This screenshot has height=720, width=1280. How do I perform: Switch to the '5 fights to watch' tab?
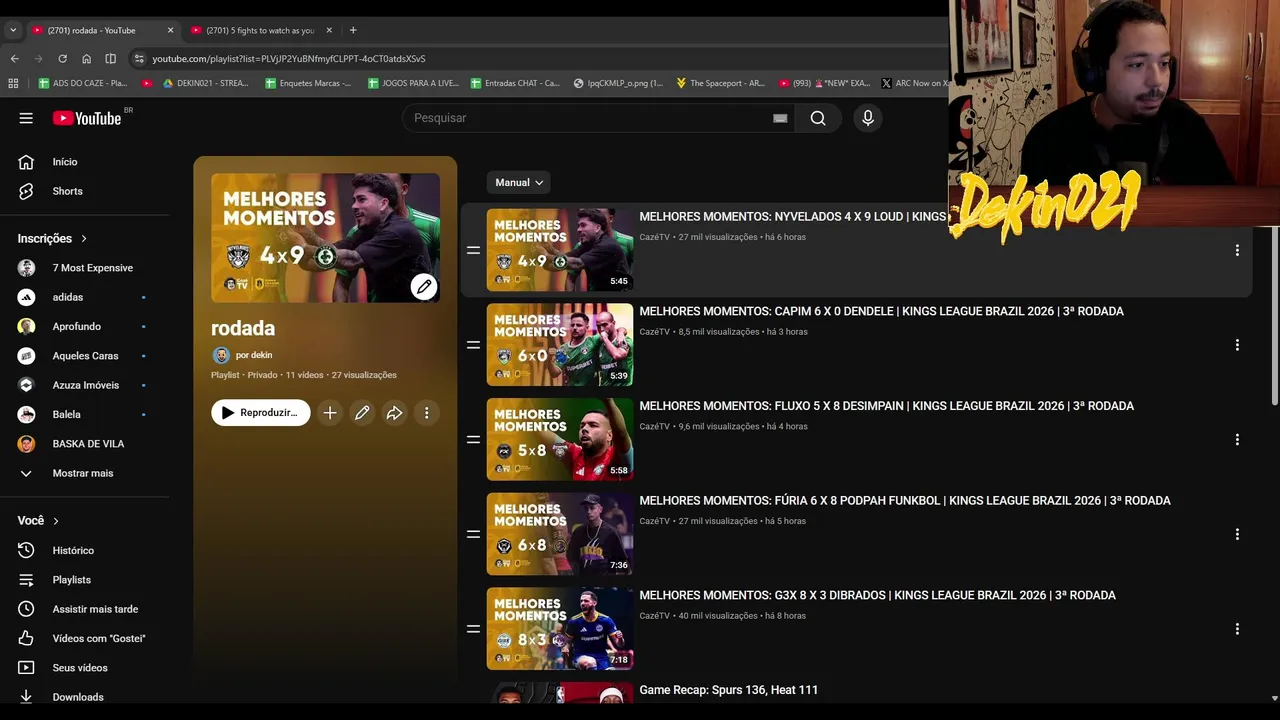(x=260, y=30)
